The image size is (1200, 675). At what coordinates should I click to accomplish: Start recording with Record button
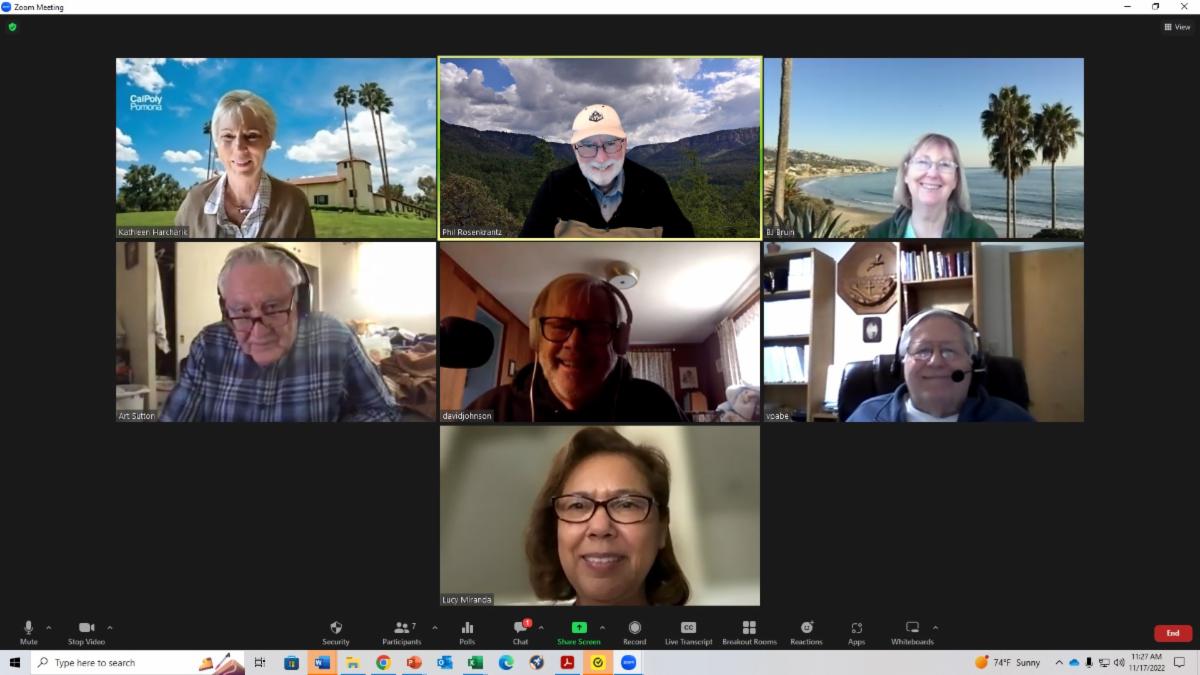coord(634,630)
